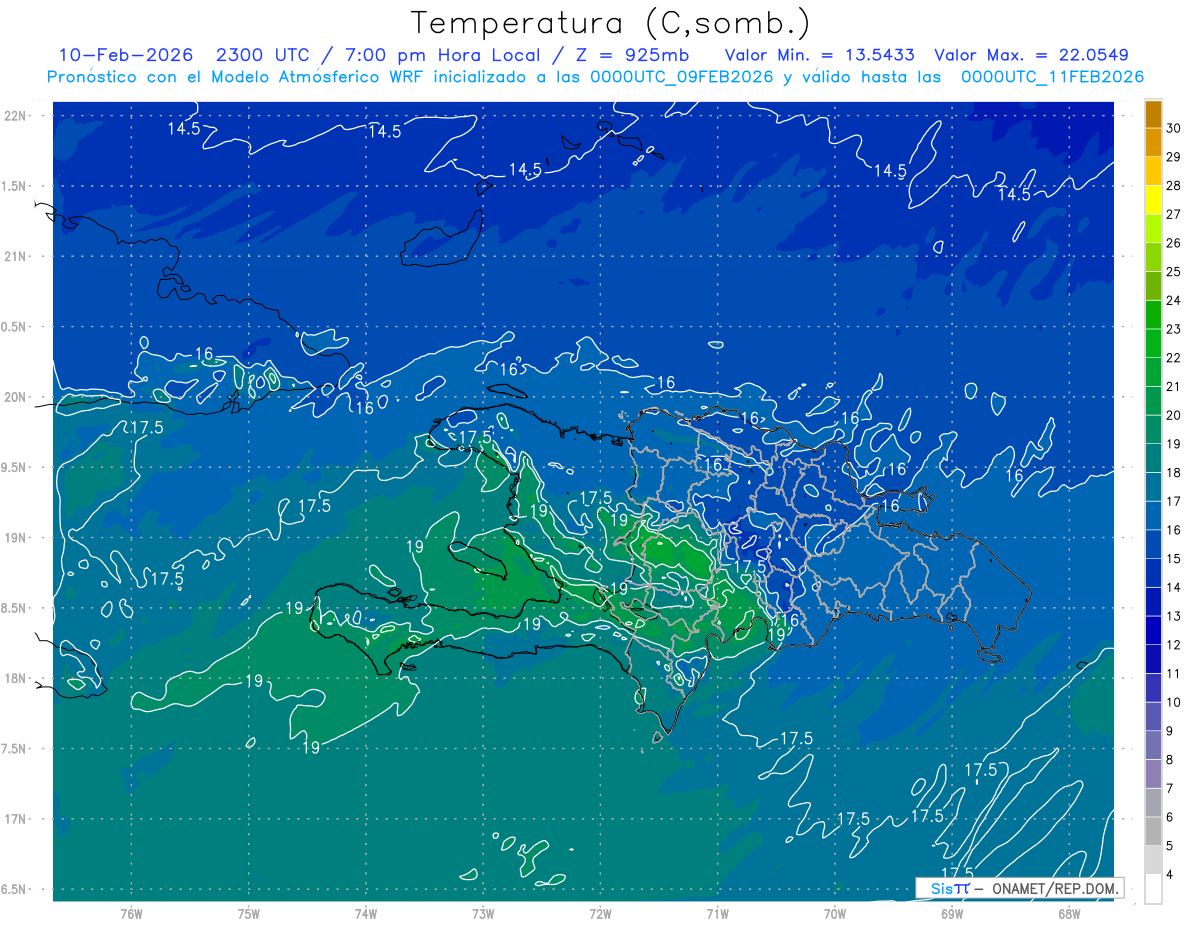The height and width of the screenshot is (927, 1200).
Task: Click the "9.5N" latitude axis label
Action: click(x=15, y=467)
